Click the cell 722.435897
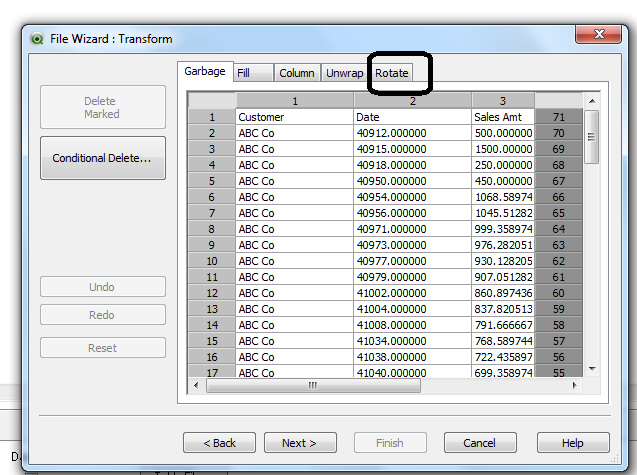The image size is (637, 475). 503,357
